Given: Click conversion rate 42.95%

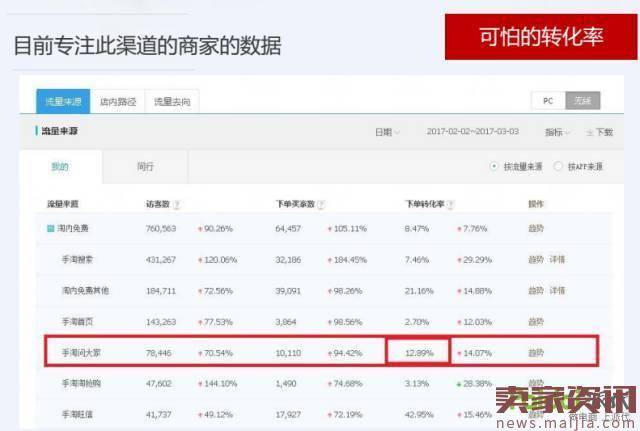Looking at the screenshot, I should click(419, 415).
